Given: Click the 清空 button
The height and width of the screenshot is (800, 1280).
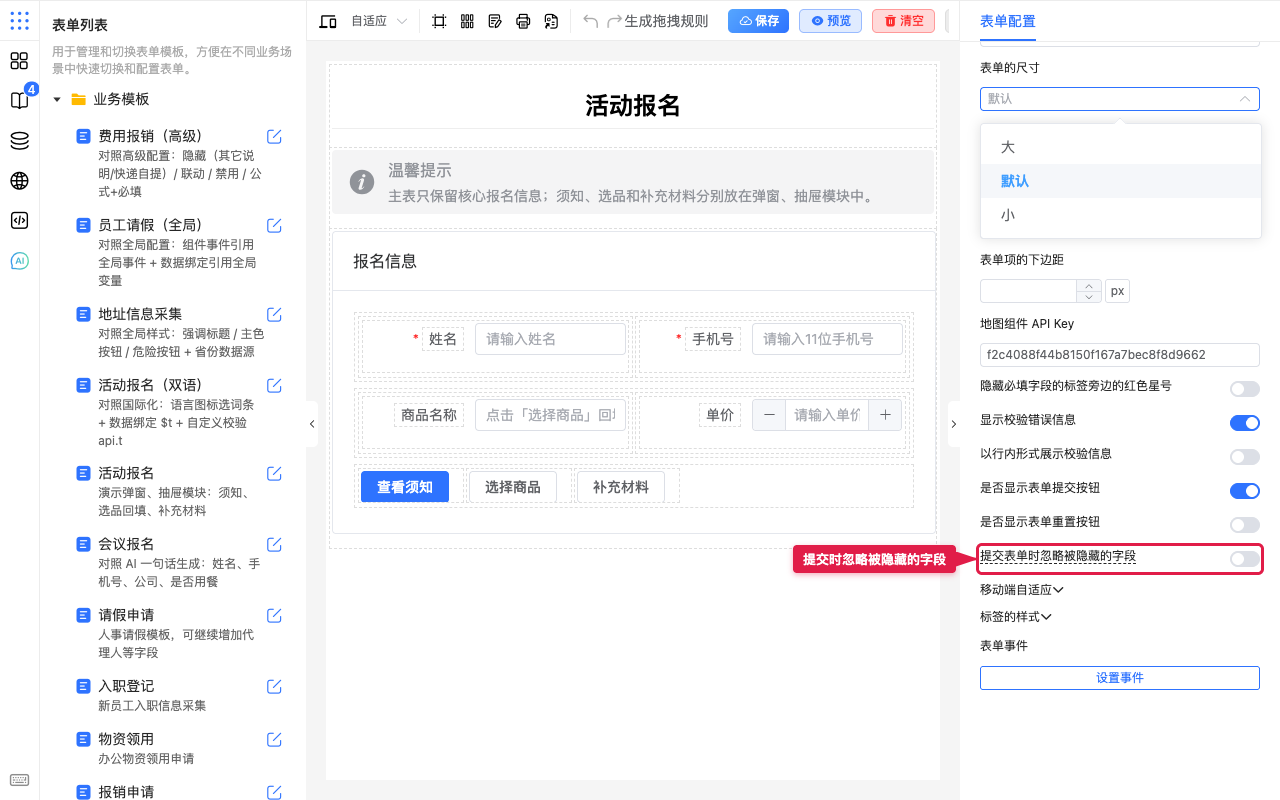Looking at the screenshot, I should point(903,21).
